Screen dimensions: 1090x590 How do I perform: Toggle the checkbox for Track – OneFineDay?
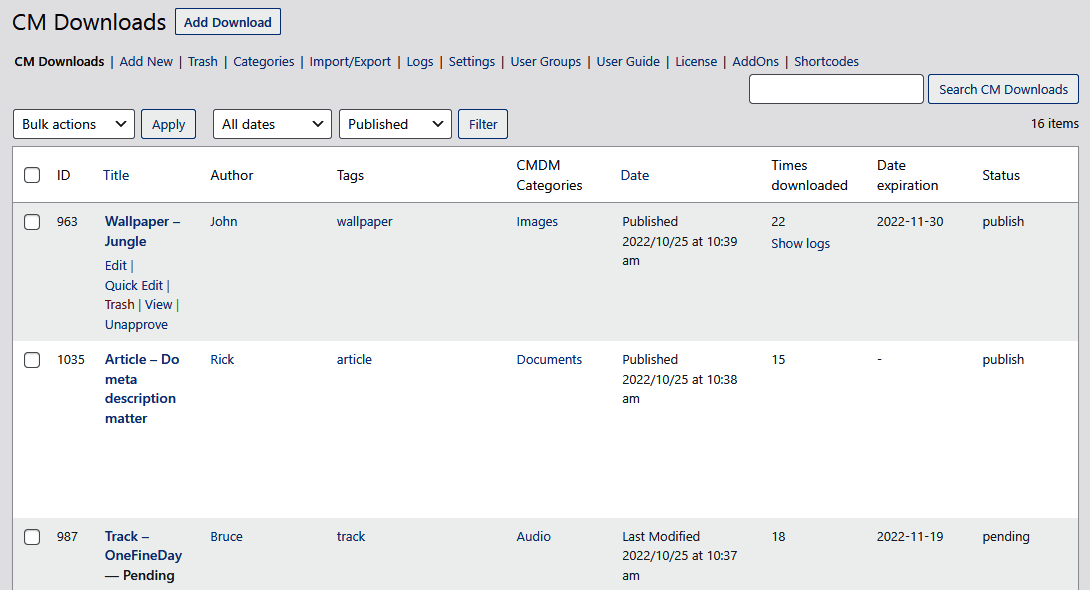point(32,537)
